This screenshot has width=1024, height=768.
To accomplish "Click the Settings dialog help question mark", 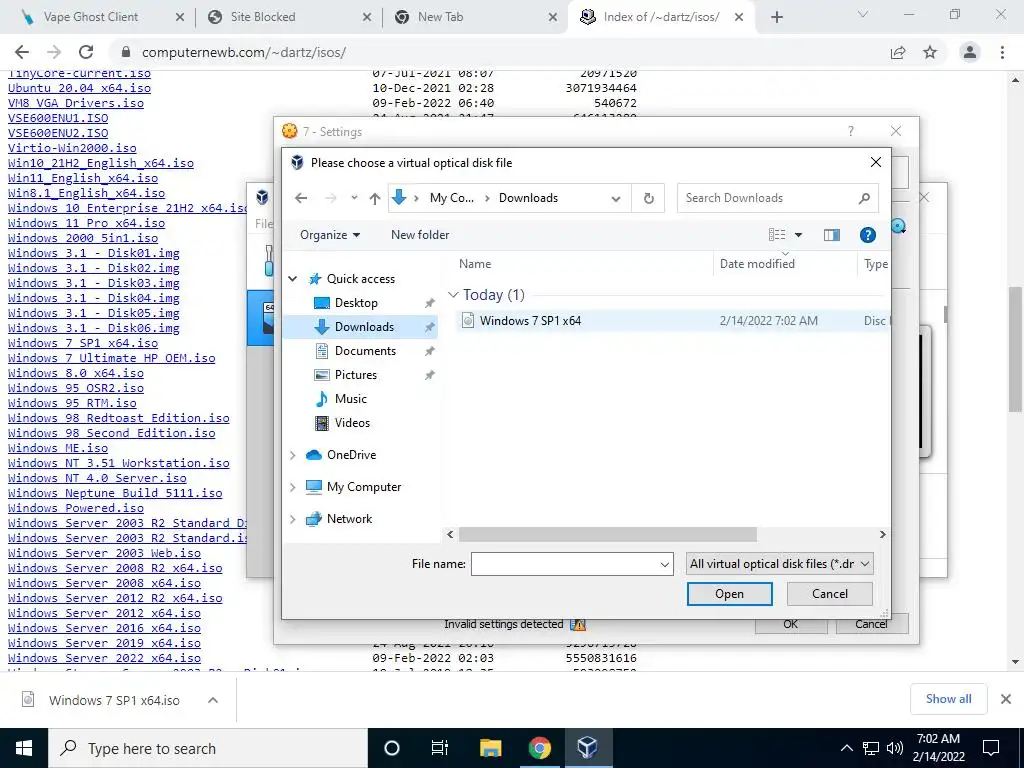I will tap(850, 131).
